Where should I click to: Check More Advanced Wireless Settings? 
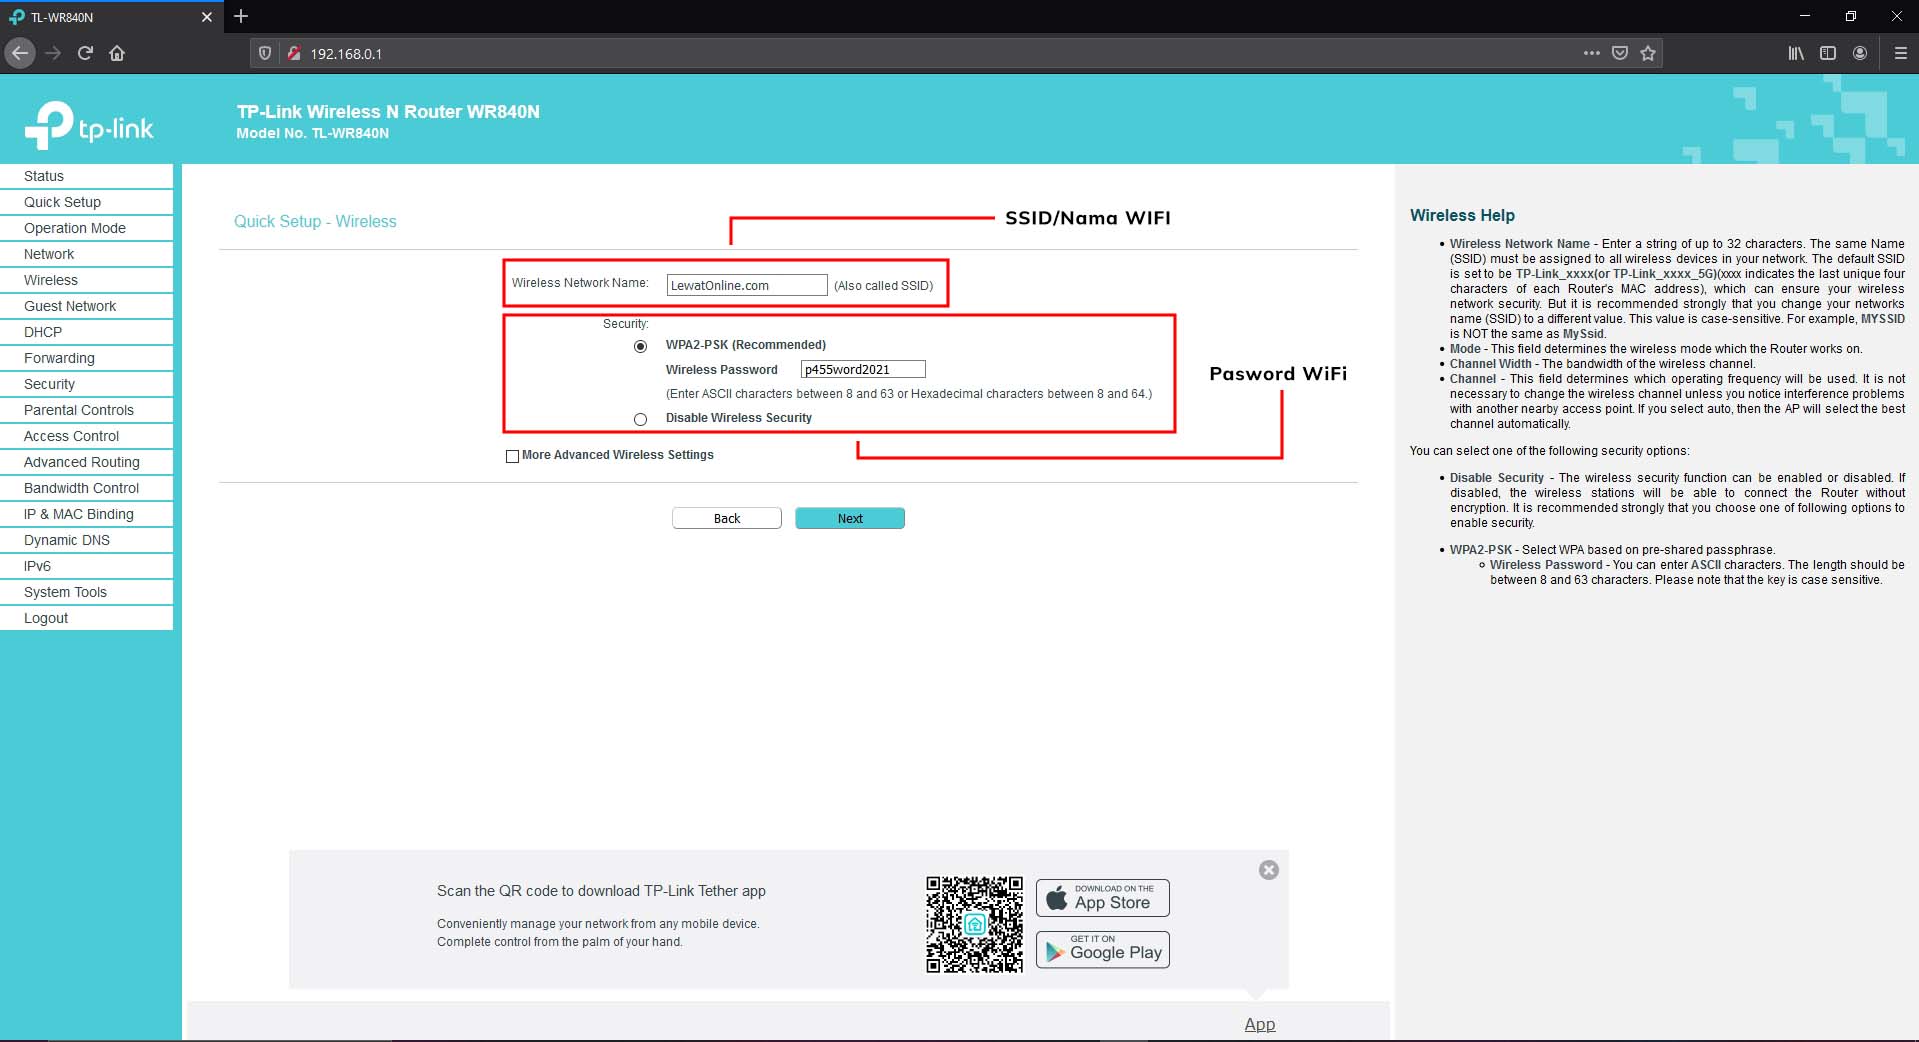pos(513,456)
